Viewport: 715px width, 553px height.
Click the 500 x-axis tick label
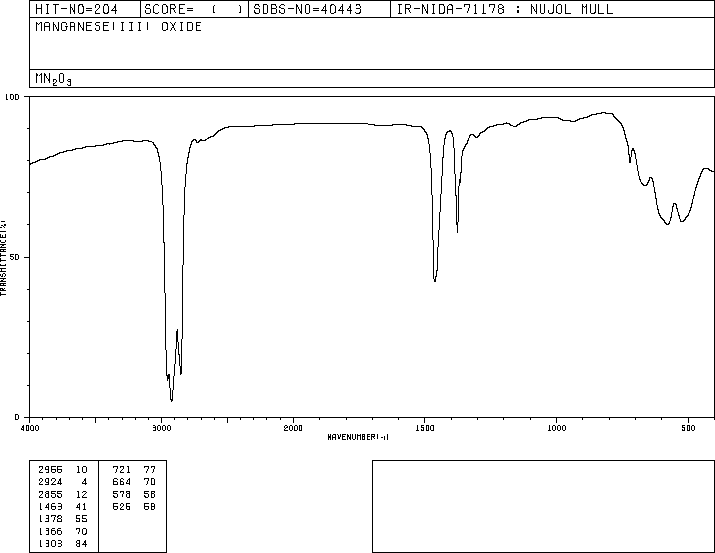pyautogui.click(x=688, y=428)
